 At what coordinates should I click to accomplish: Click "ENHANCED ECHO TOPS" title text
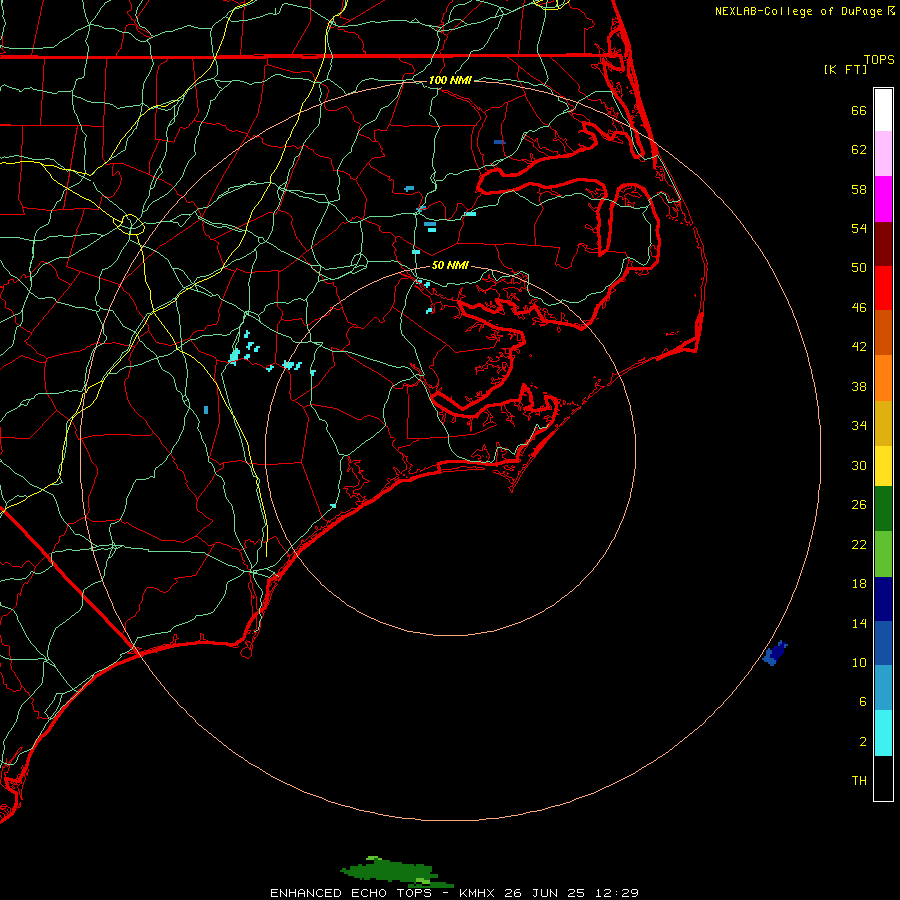[x=351, y=893]
